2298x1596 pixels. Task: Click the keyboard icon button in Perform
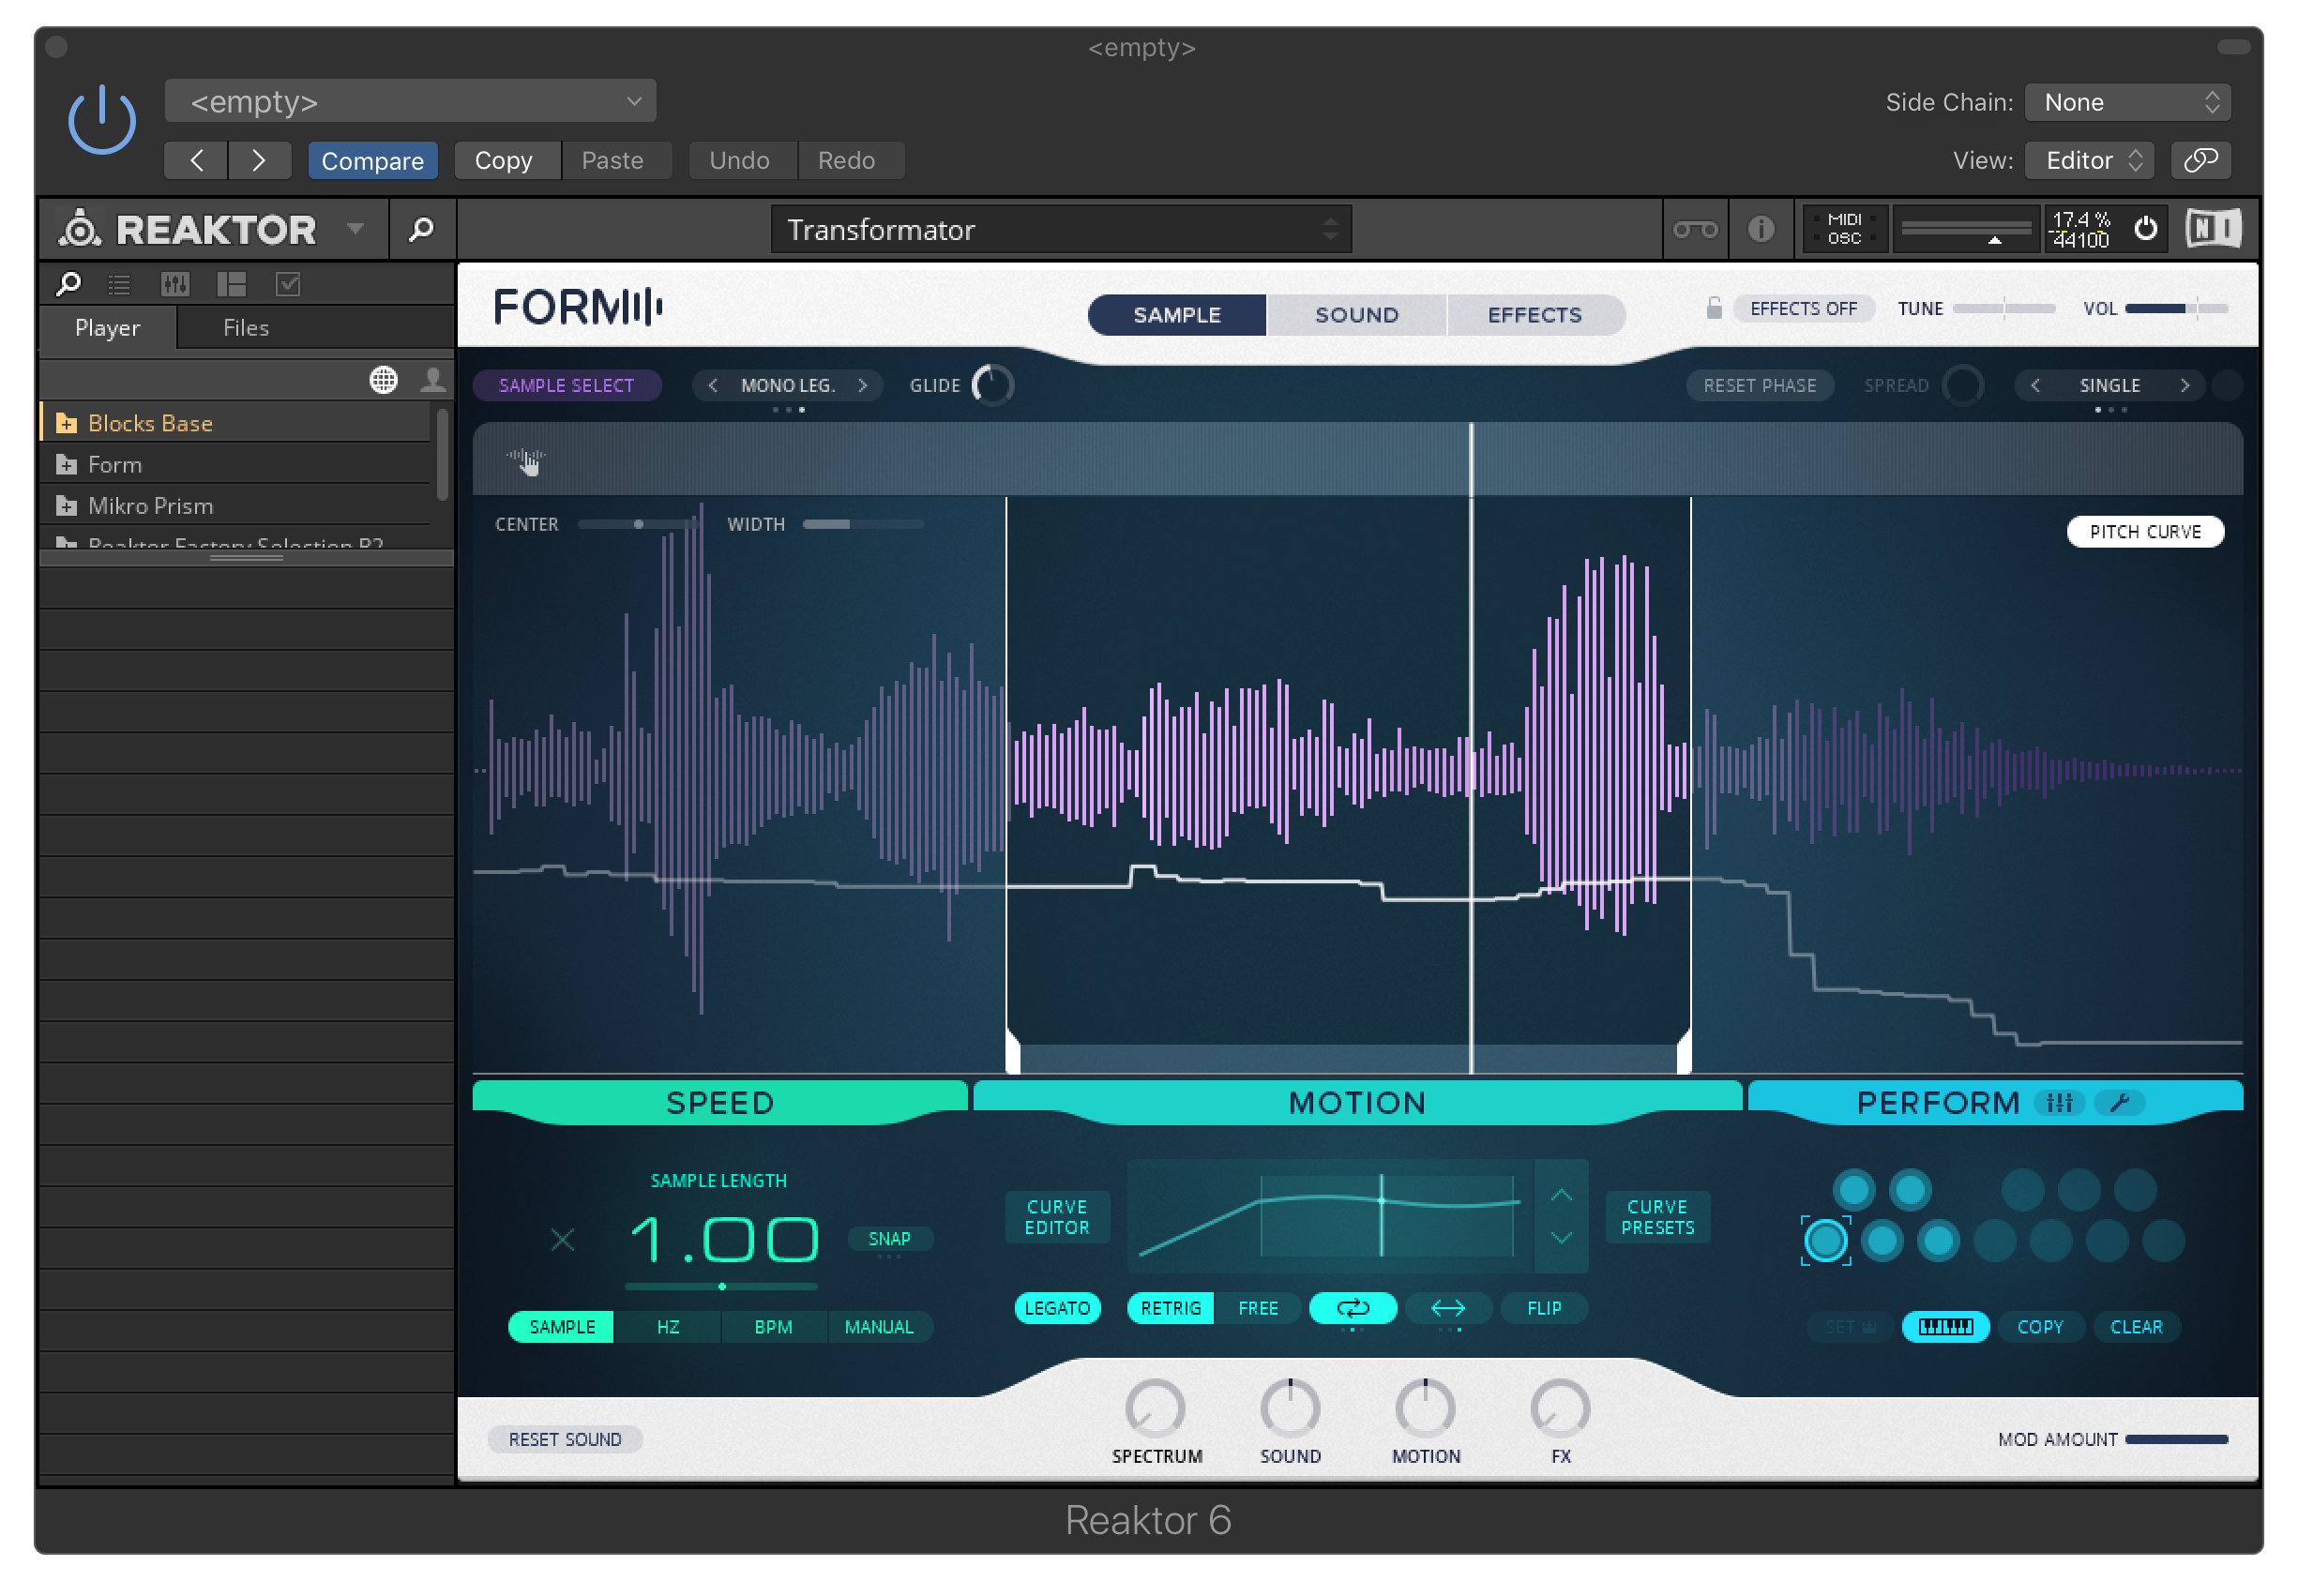pos(1944,1326)
